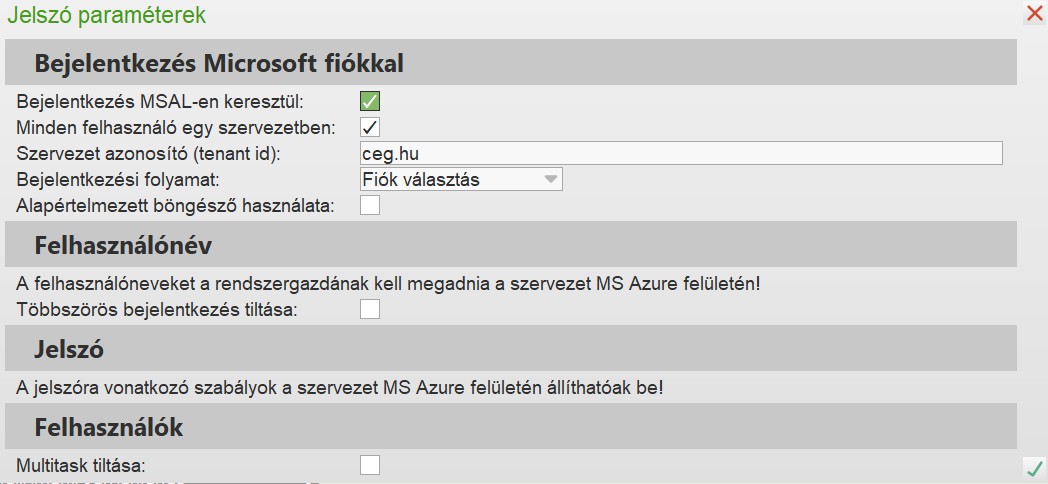Select the Jelszó section header
This screenshot has height=484, width=1048.
(70, 349)
